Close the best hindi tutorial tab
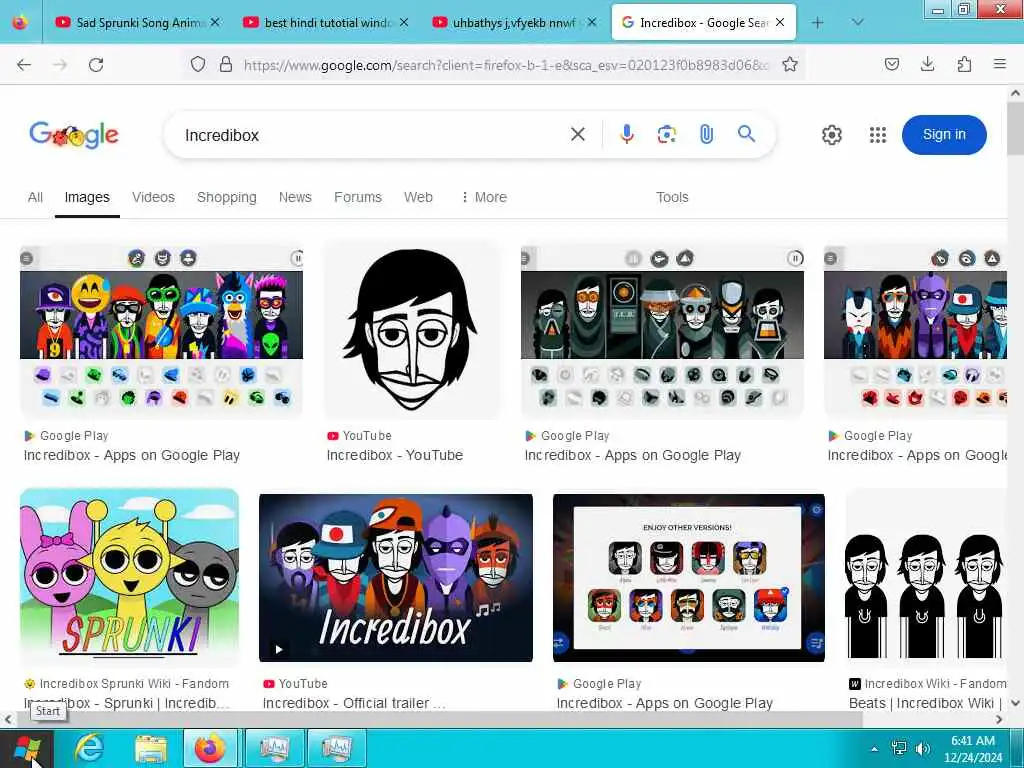The width and height of the screenshot is (1024, 768). click(404, 22)
